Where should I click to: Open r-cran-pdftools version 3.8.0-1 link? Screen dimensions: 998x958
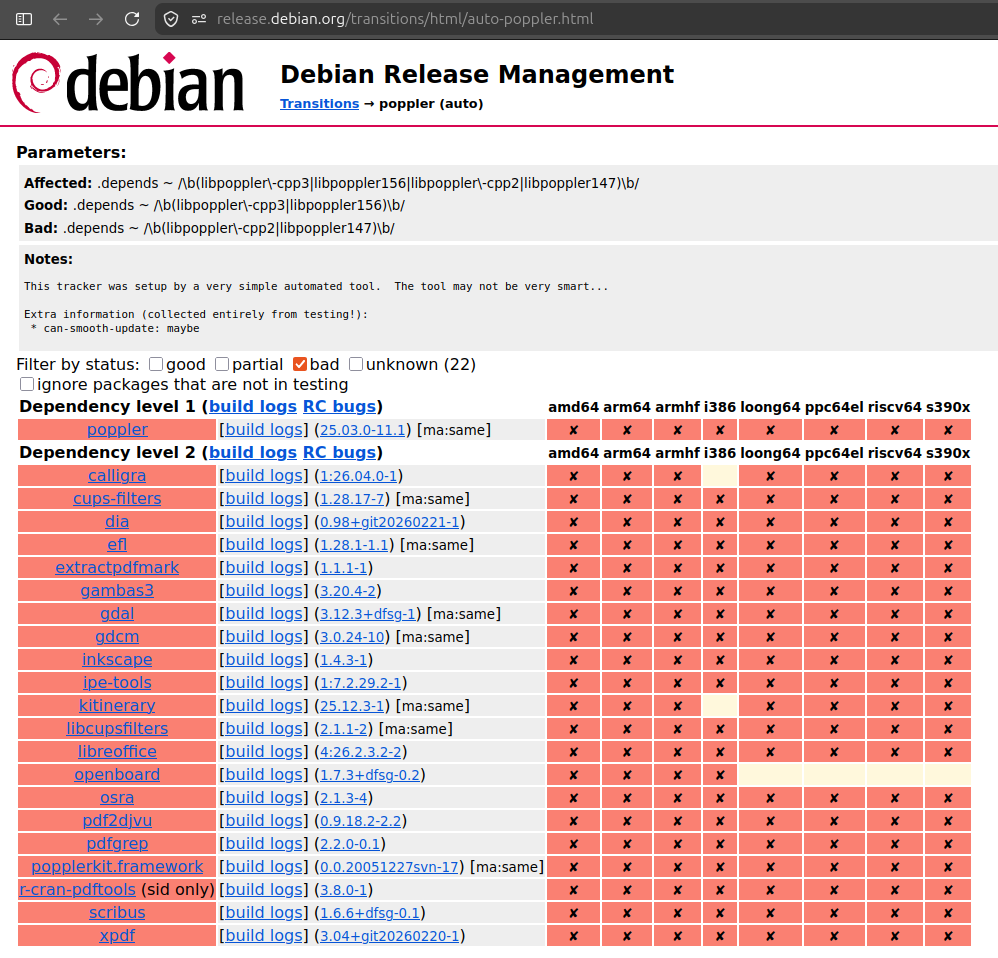[343, 890]
